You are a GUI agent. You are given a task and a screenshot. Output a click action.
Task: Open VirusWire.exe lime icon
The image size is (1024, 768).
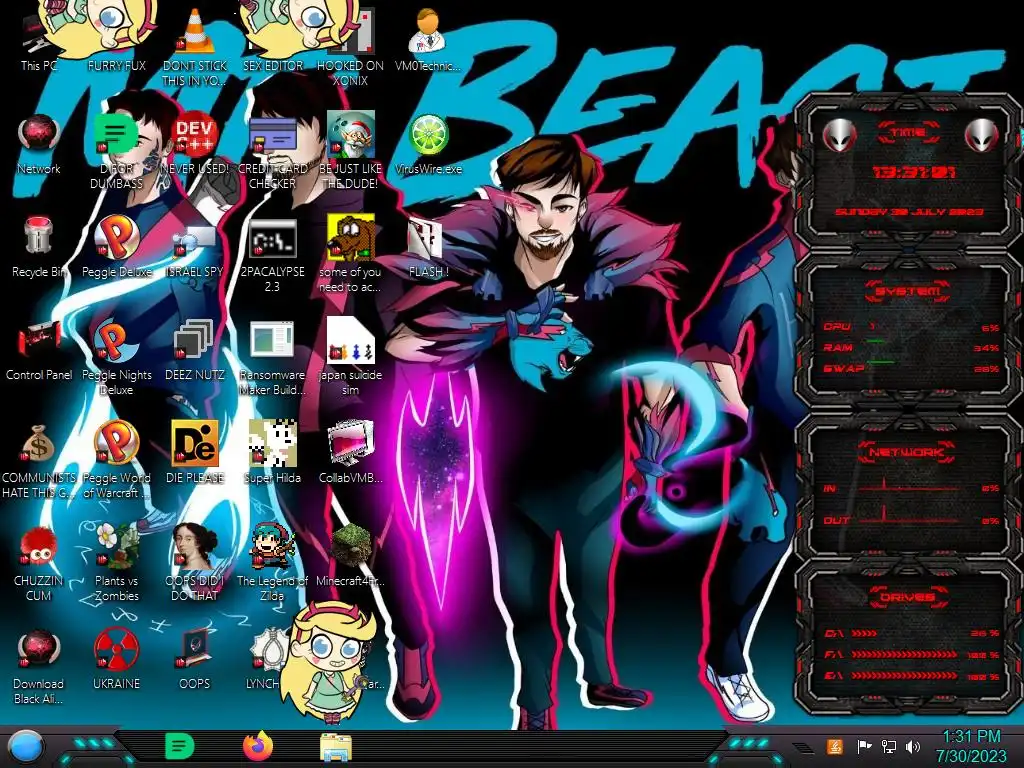tap(428, 145)
